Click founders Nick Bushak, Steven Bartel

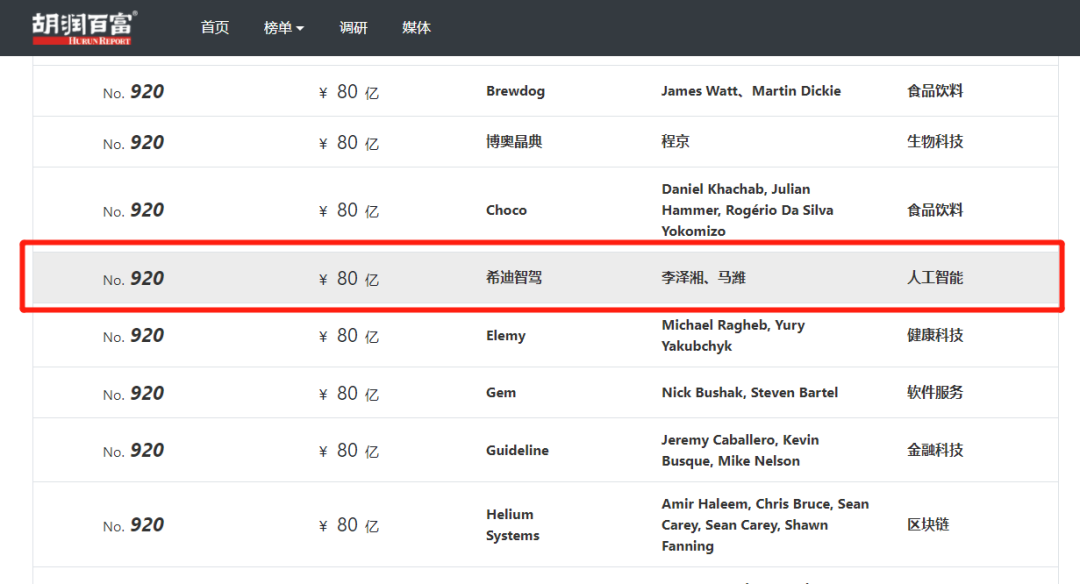tap(749, 393)
